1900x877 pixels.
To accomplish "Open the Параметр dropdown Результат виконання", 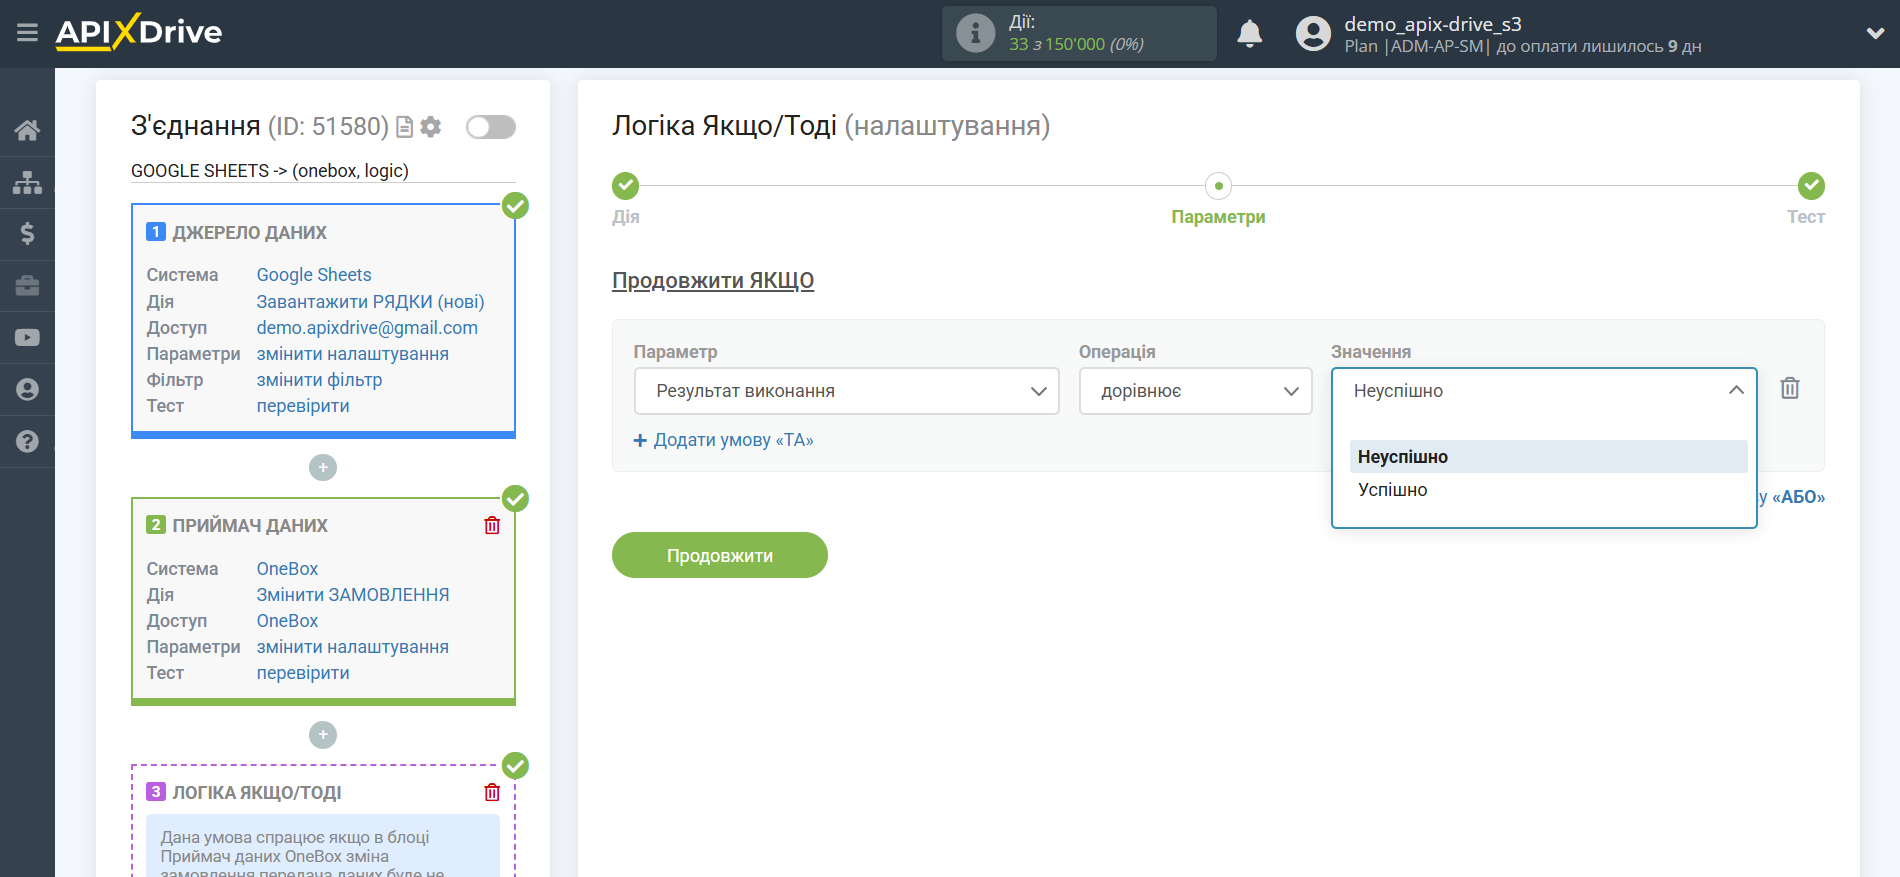I will click(x=846, y=391).
